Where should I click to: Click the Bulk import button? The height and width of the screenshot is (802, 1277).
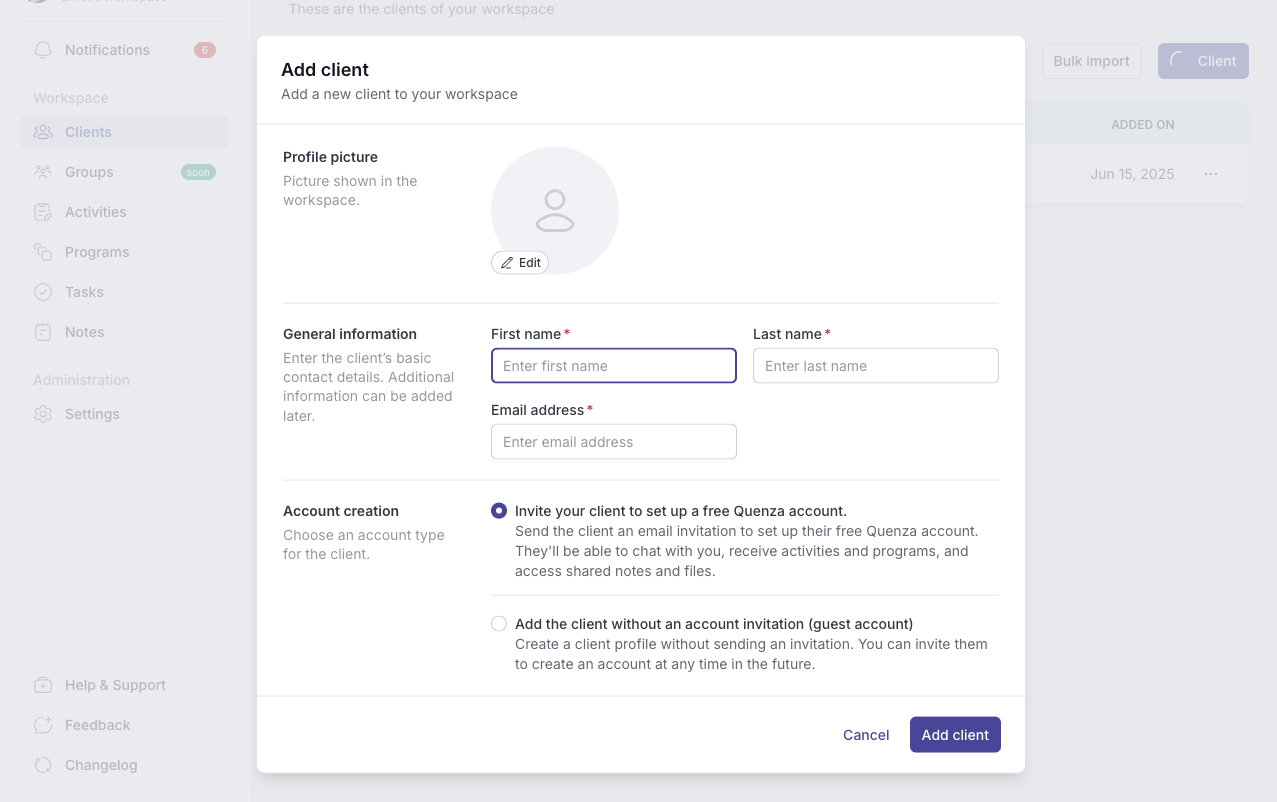[1091, 61]
